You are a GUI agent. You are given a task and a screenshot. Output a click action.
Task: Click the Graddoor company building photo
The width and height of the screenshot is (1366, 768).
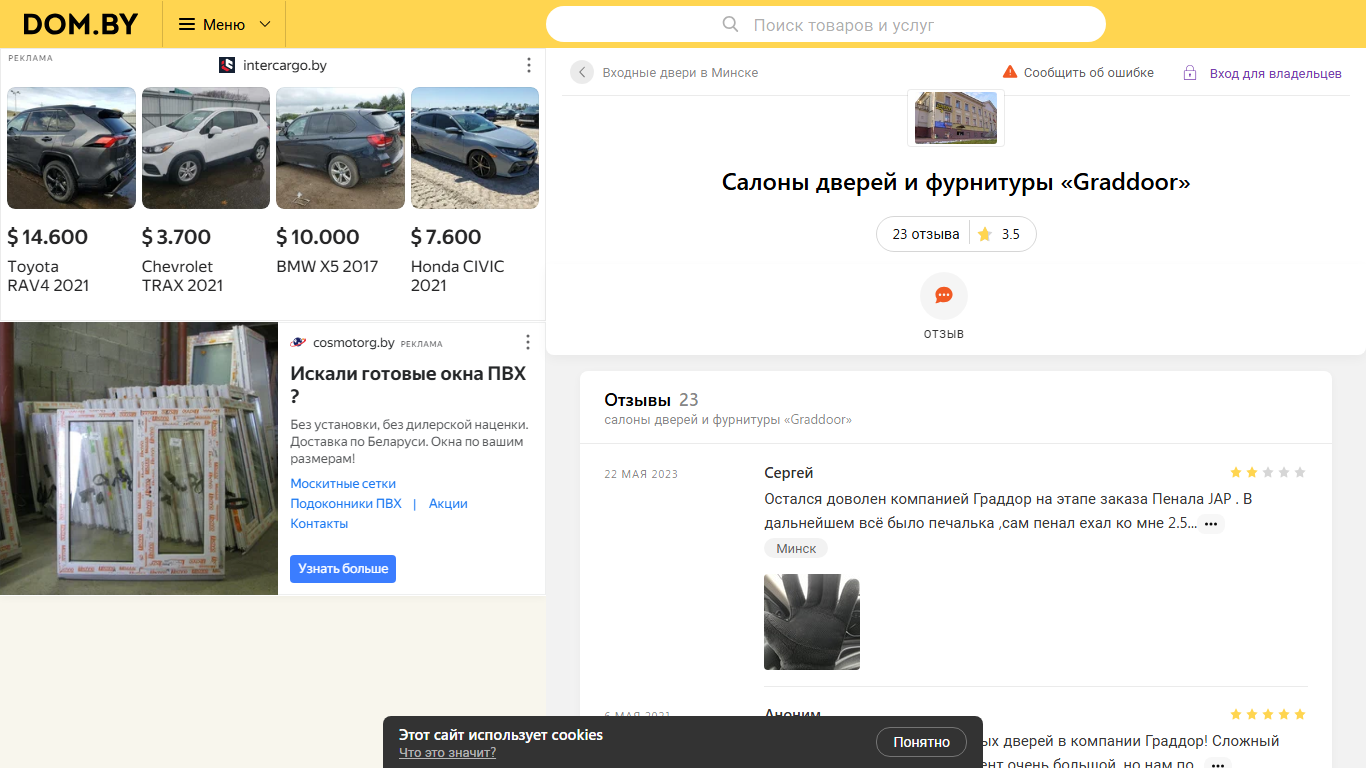(956, 118)
